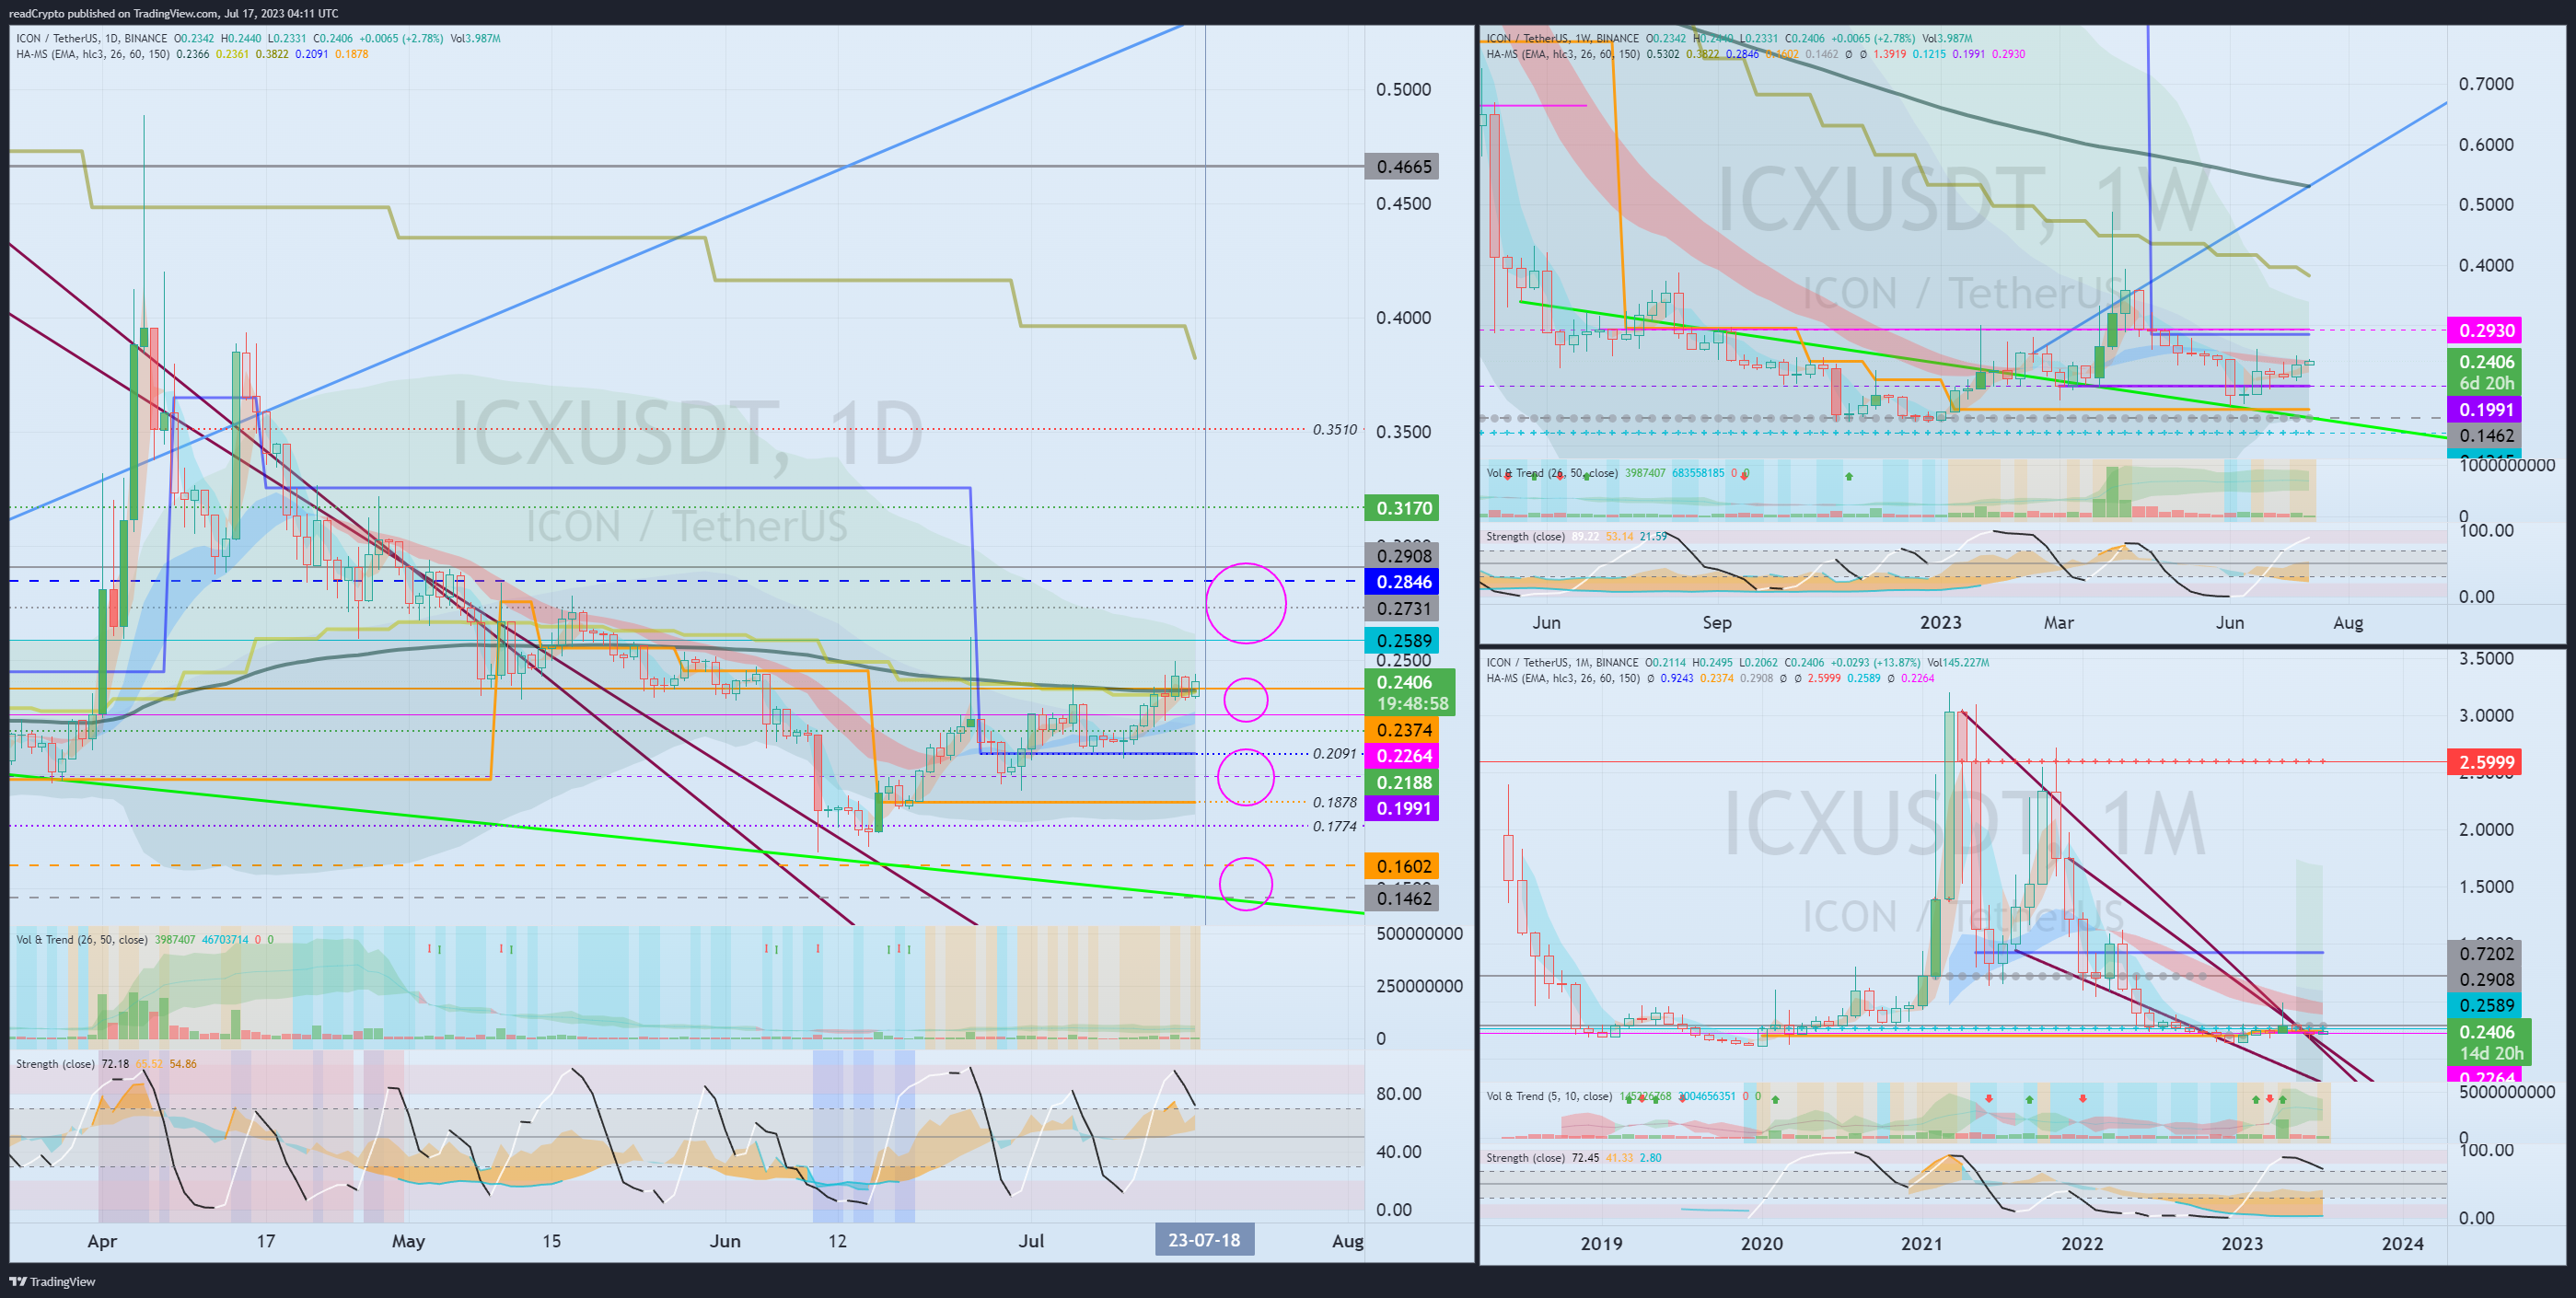Click the 0.3500 tick on daily price axis
The height and width of the screenshot is (1298, 2576).
click(1403, 432)
